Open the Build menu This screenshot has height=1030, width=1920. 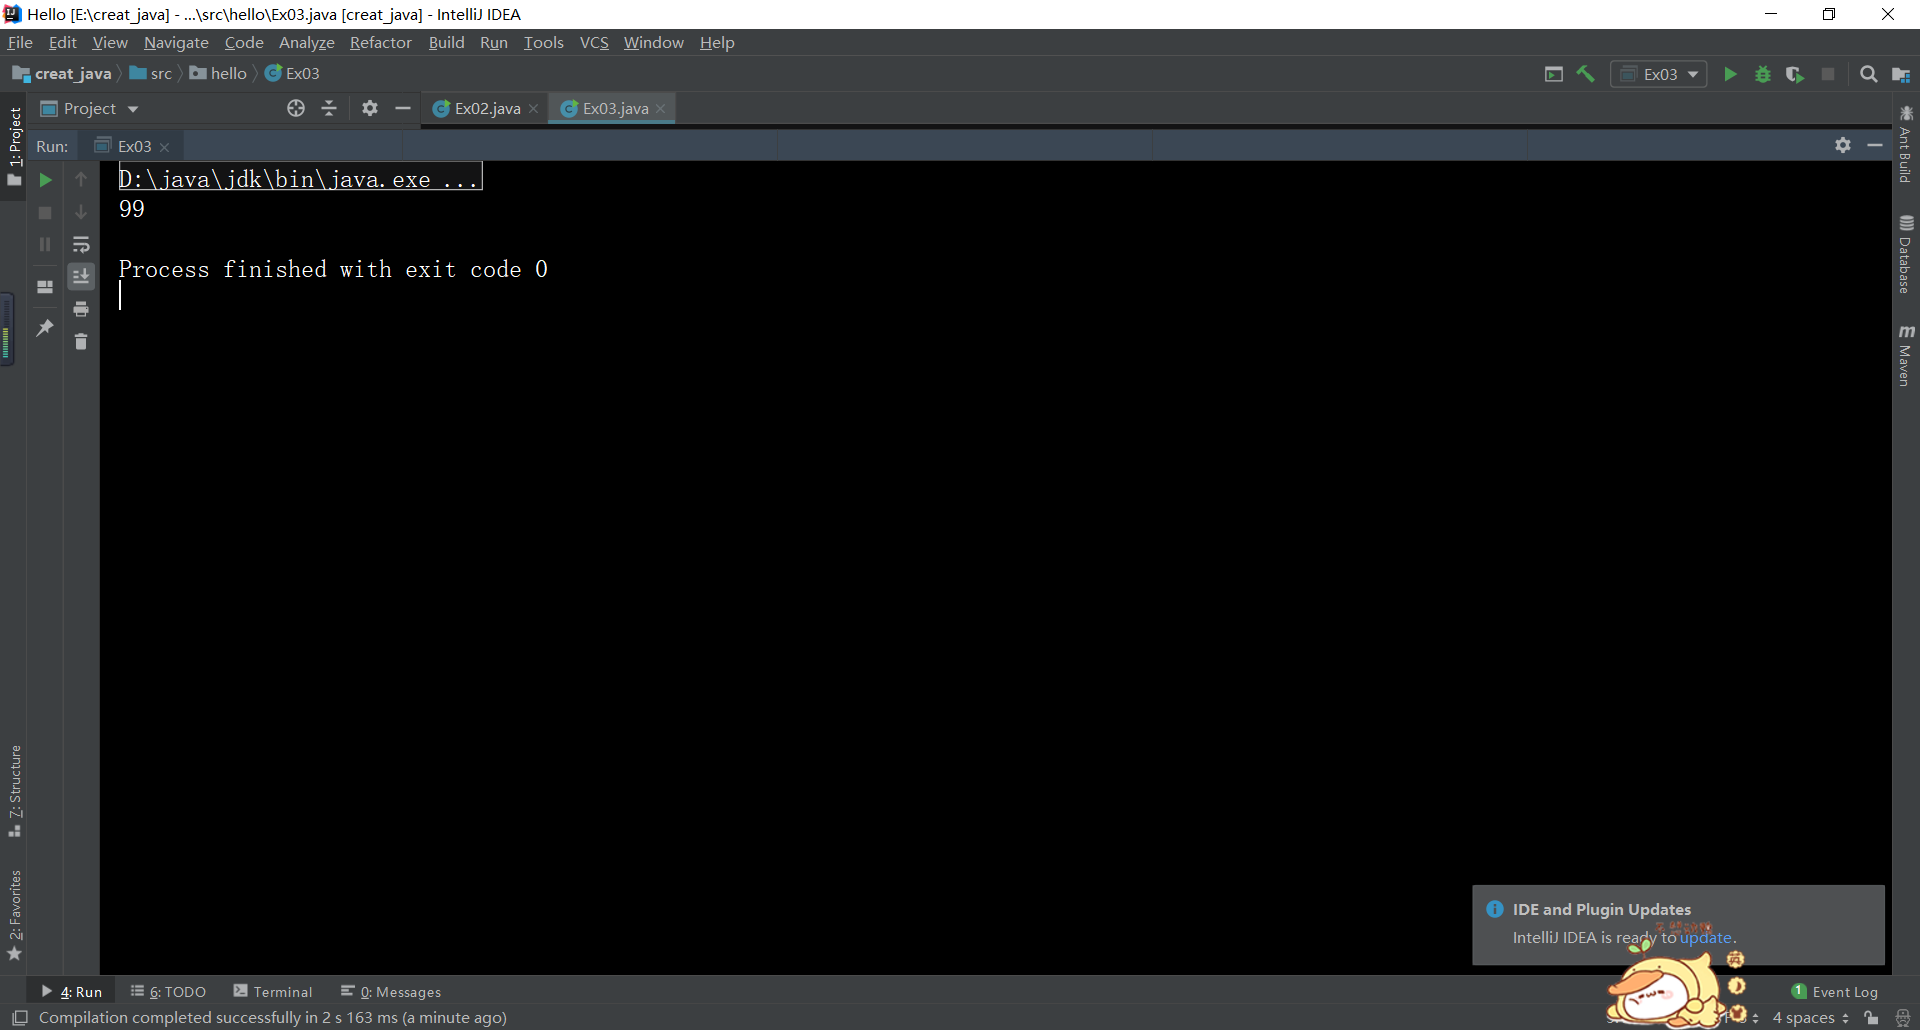[x=446, y=42]
